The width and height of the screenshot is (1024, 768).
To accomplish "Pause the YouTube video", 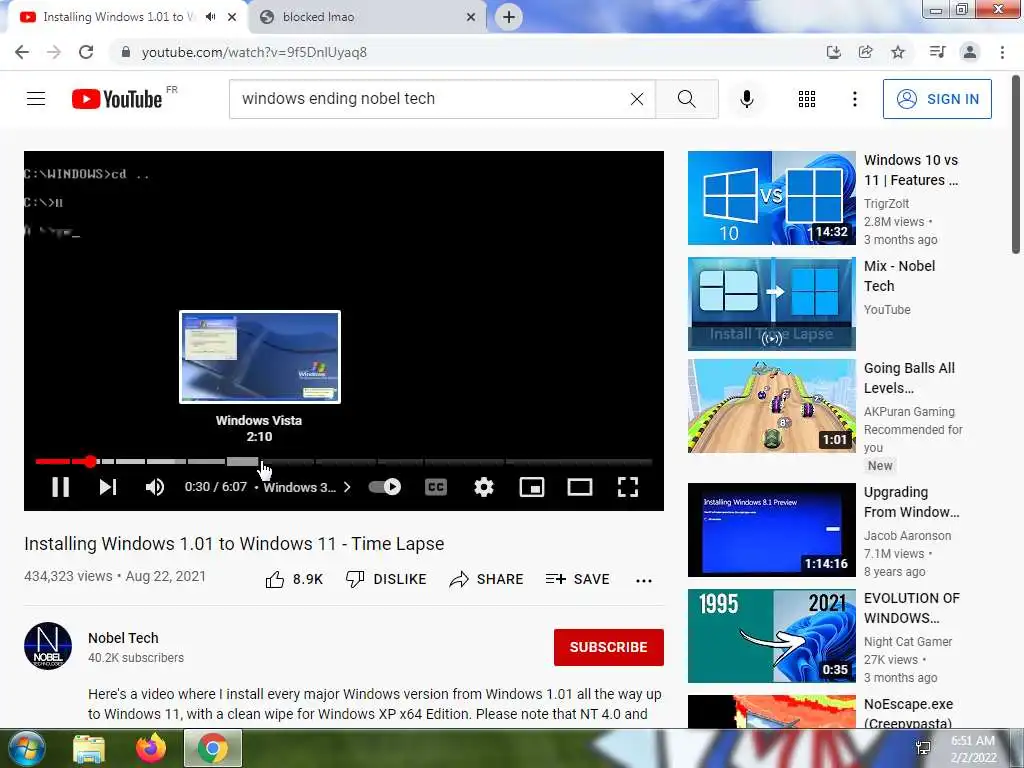I will pyautogui.click(x=60, y=487).
